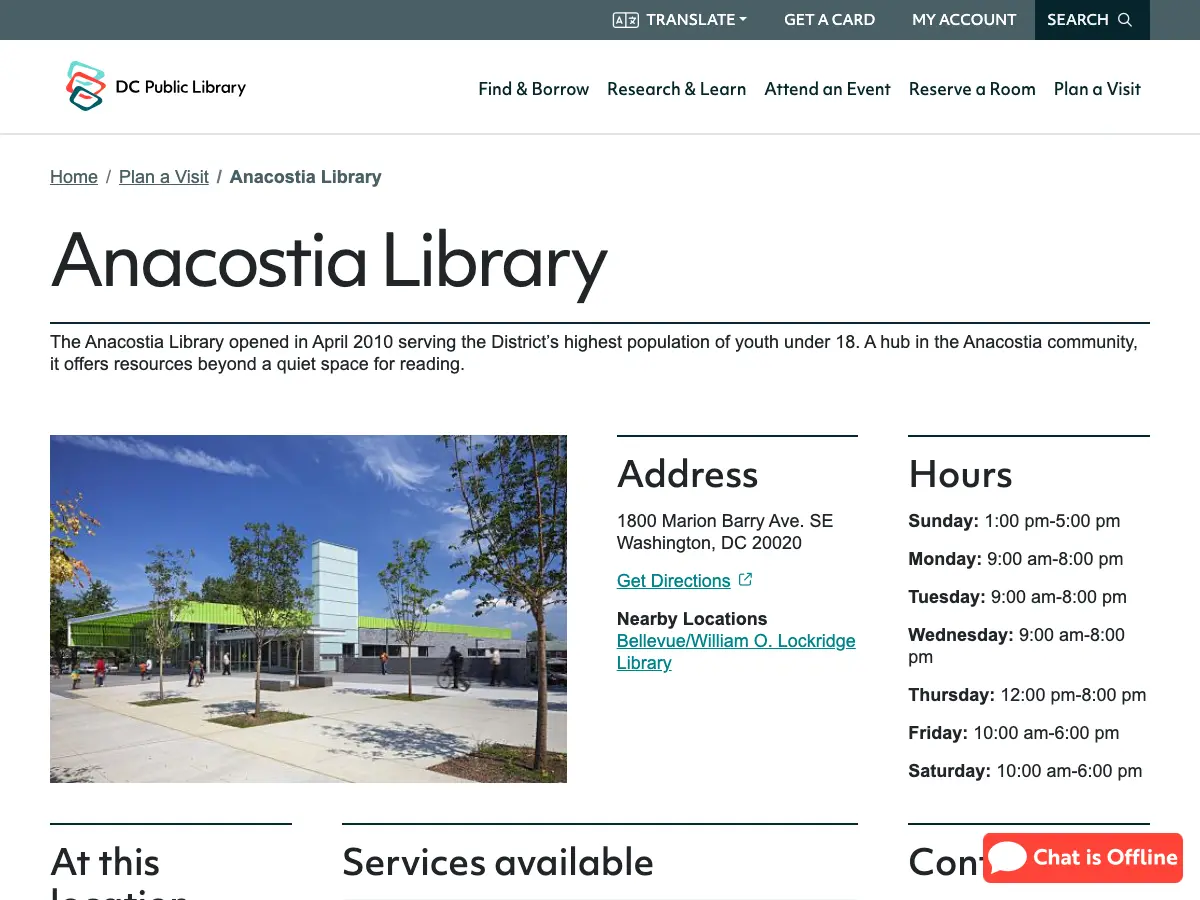The width and height of the screenshot is (1200, 900).
Task: Click the Chat is Offline button
Action: [1083, 858]
